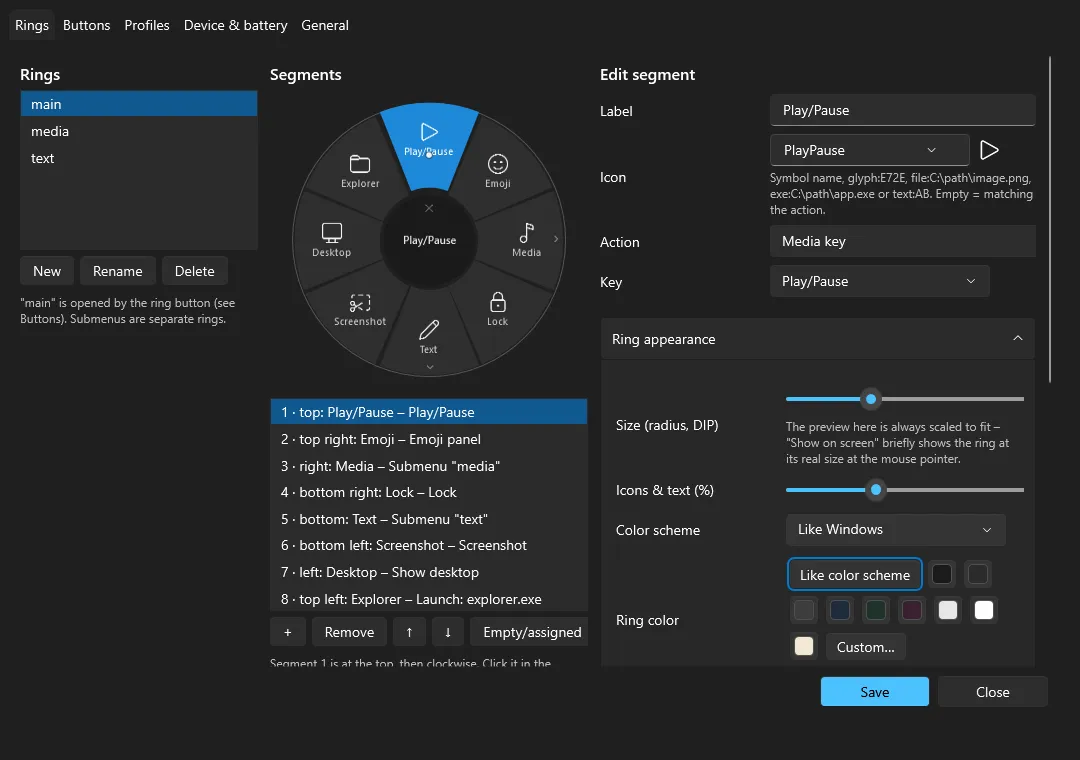Click the submenu chevron next to Media segment
Viewport: 1080px width, 760px height.
click(556, 239)
